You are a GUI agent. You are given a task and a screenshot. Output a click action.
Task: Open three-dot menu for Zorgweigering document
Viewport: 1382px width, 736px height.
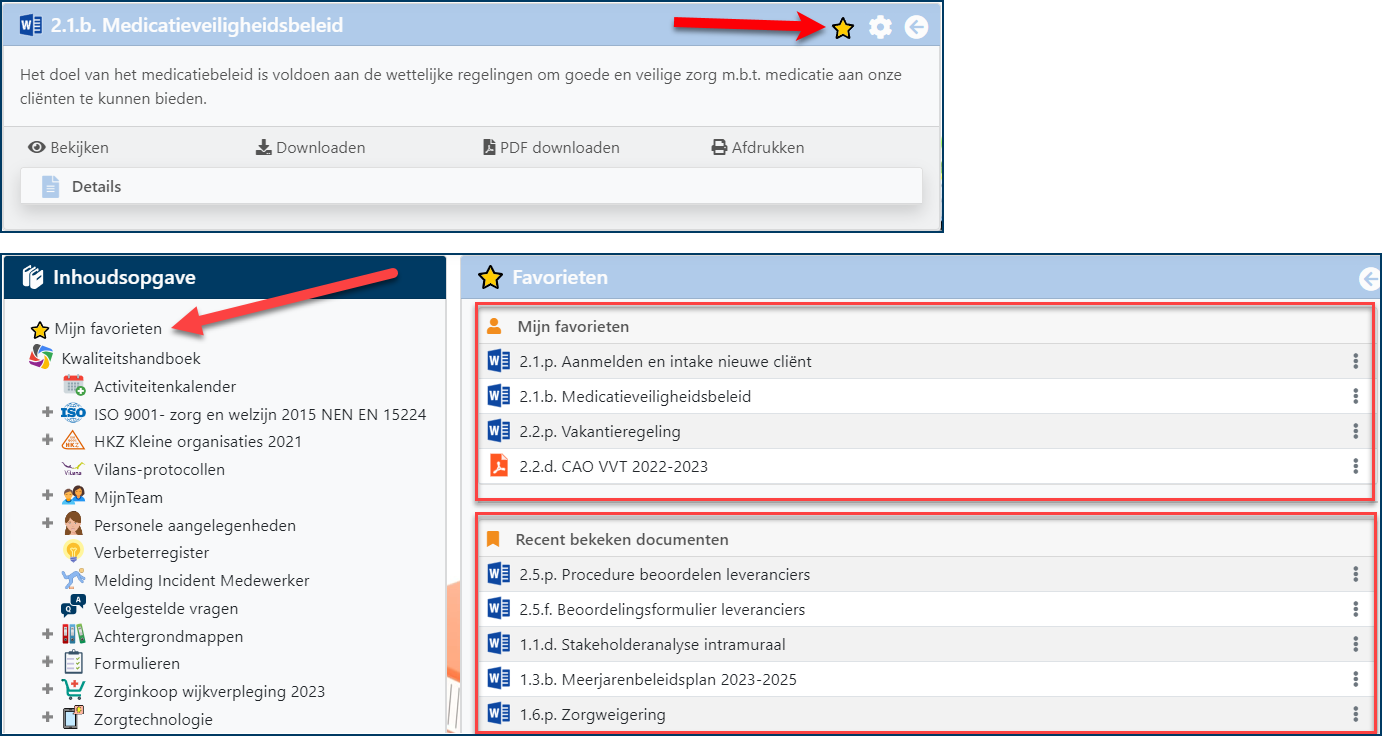coord(1355,714)
